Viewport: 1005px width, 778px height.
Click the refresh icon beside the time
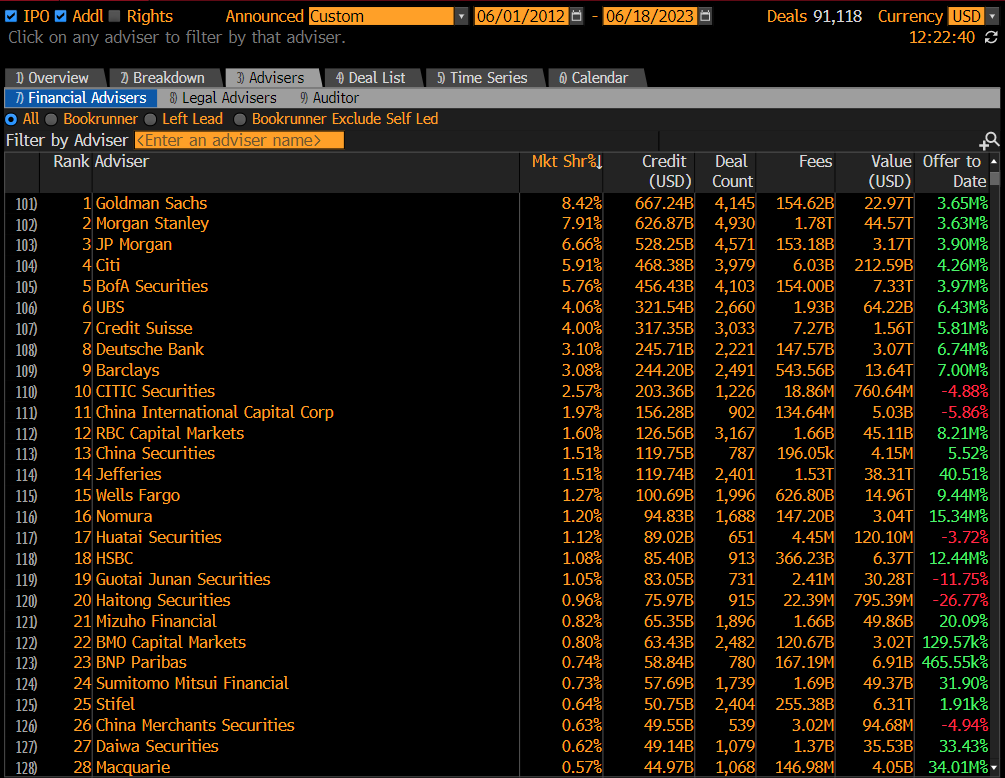click(x=991, y=37)
